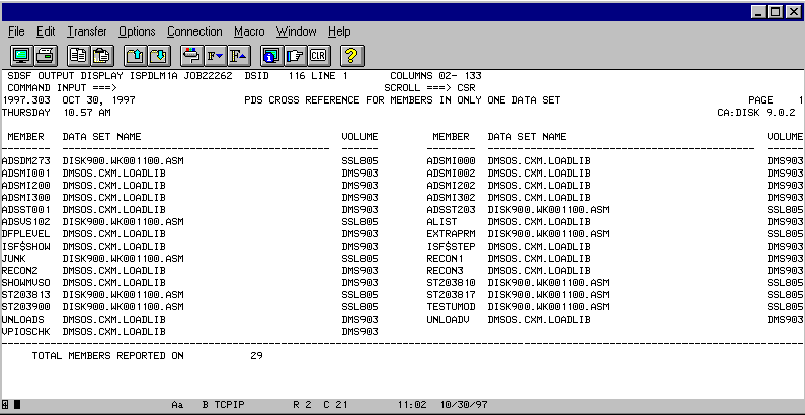Open the File menu
Viewport: 805px width, 415px height.
(x=16, y=32)
